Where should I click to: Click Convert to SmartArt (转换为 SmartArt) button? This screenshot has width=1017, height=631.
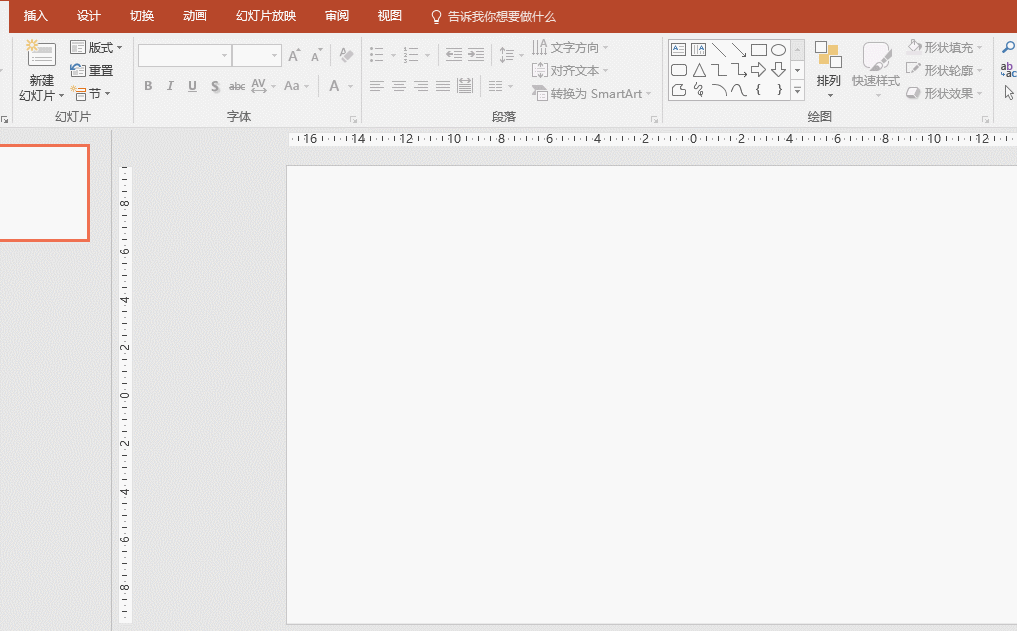[x=591, y=94]
